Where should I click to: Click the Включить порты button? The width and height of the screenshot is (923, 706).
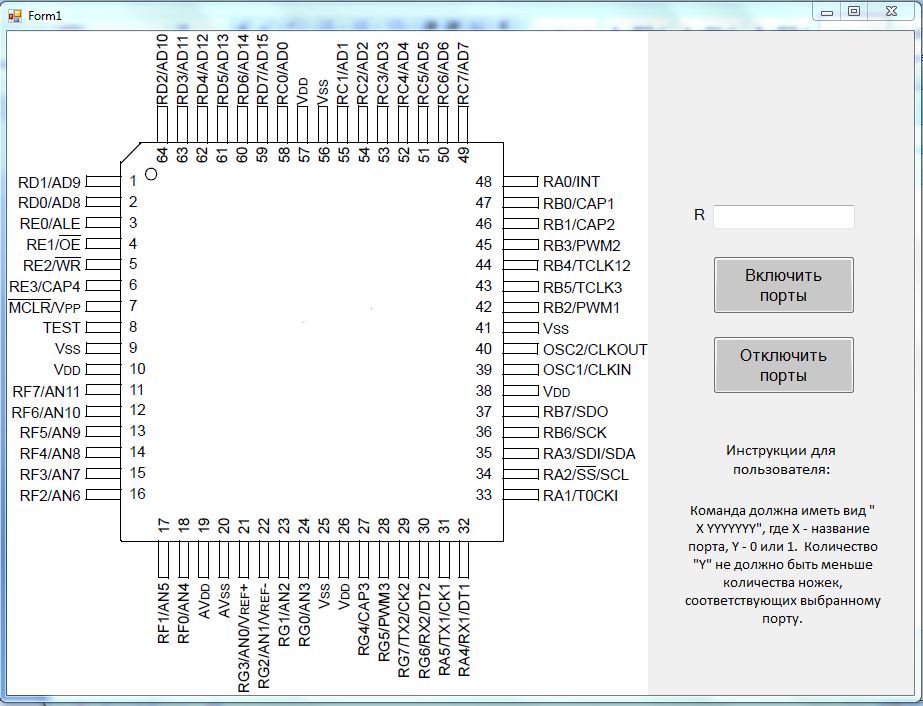point(783,285)
